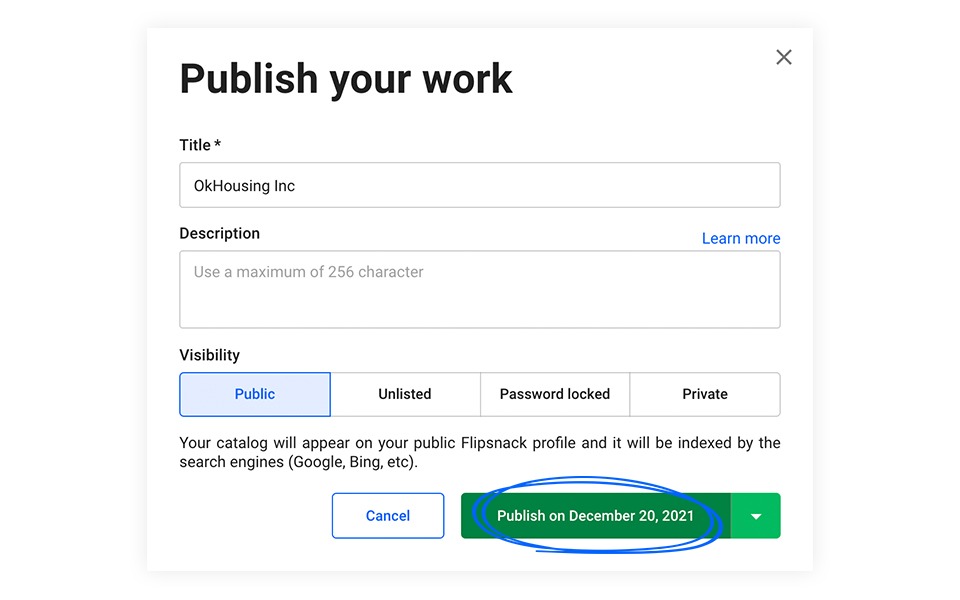Set visibility to Private

705,394
